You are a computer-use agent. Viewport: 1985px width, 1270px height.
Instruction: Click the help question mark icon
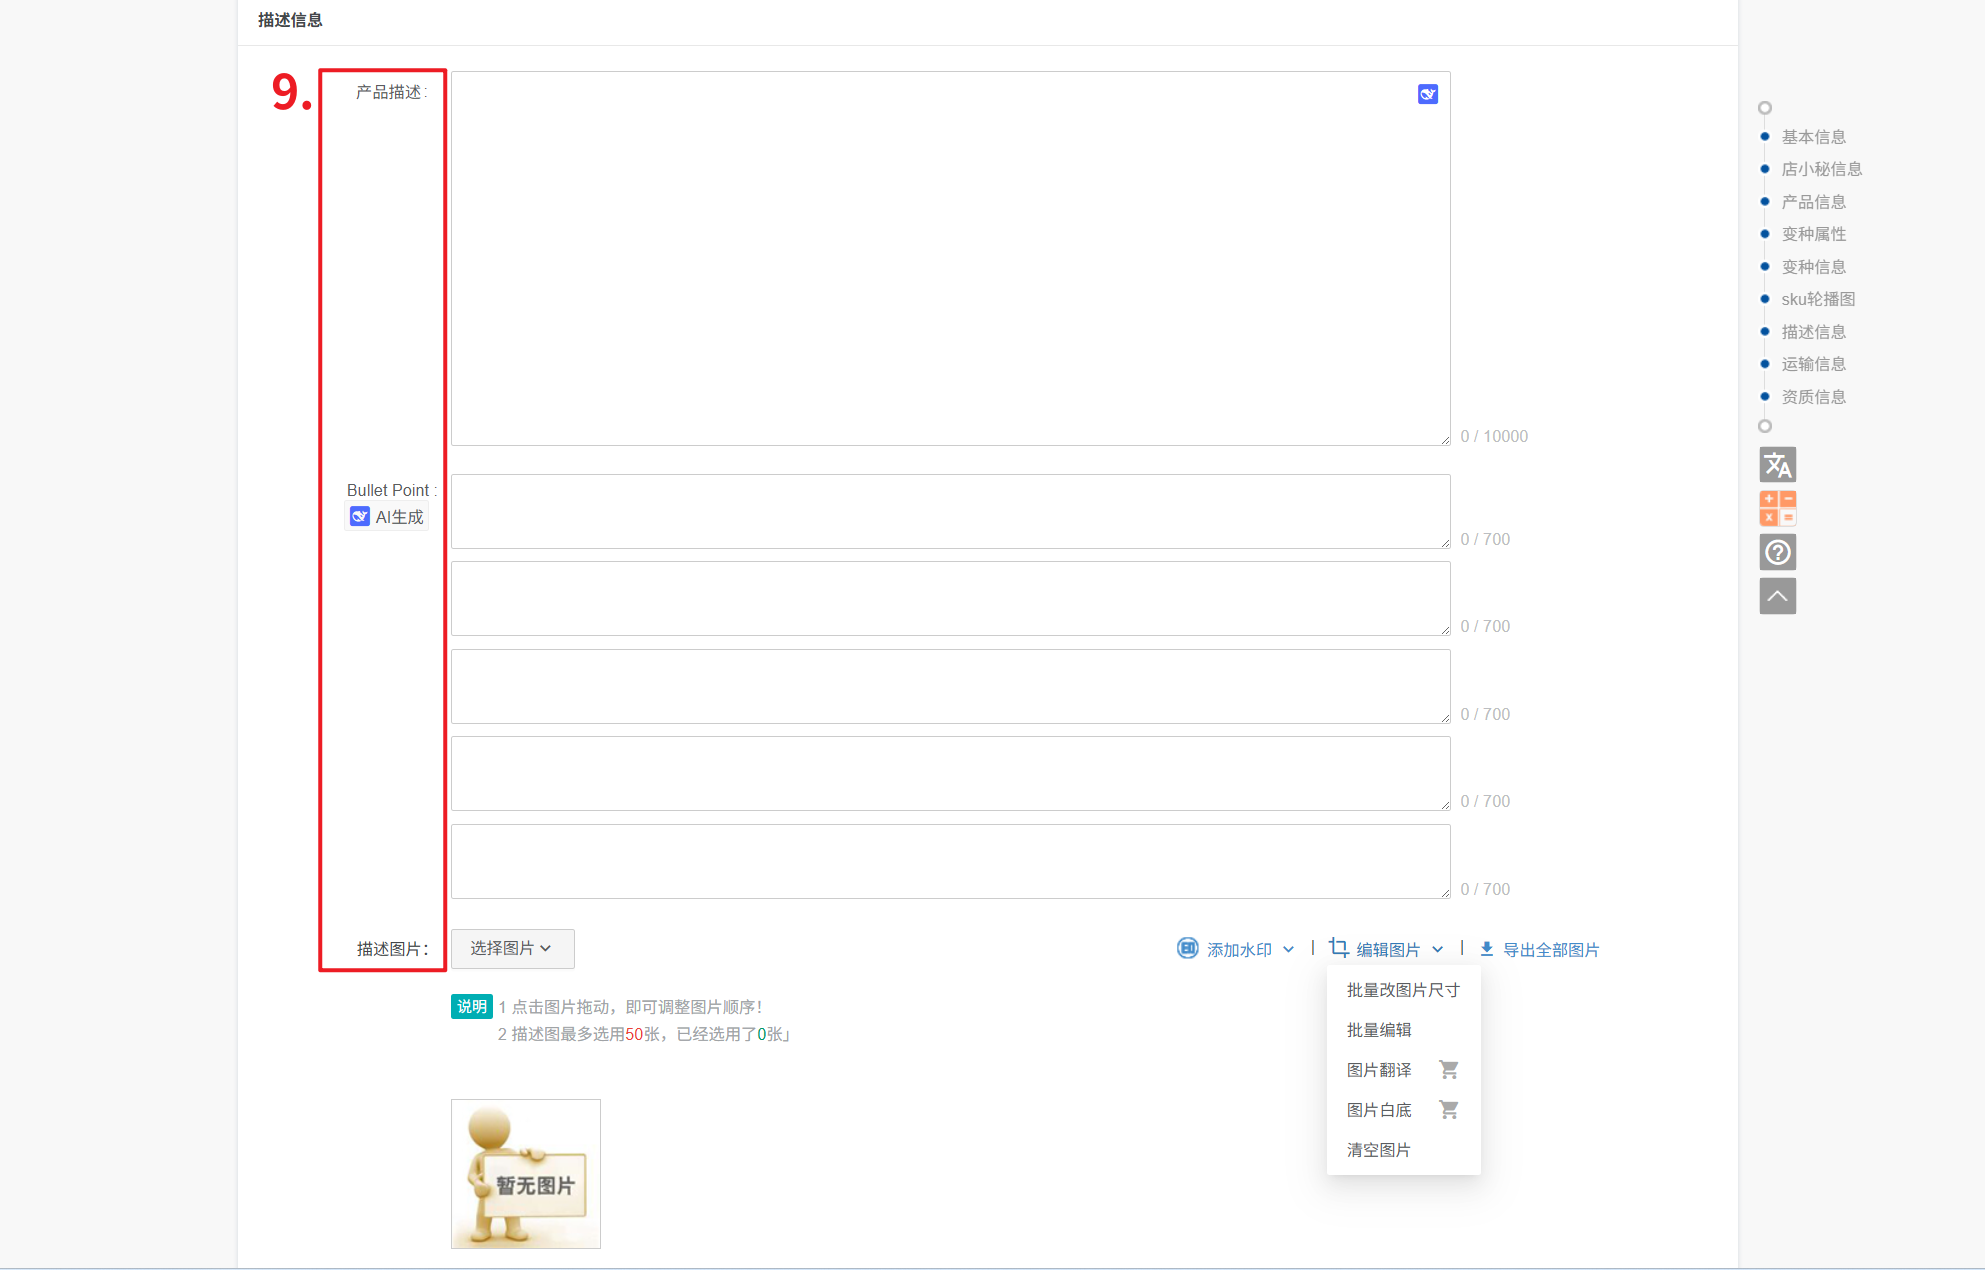(1777, 552)
